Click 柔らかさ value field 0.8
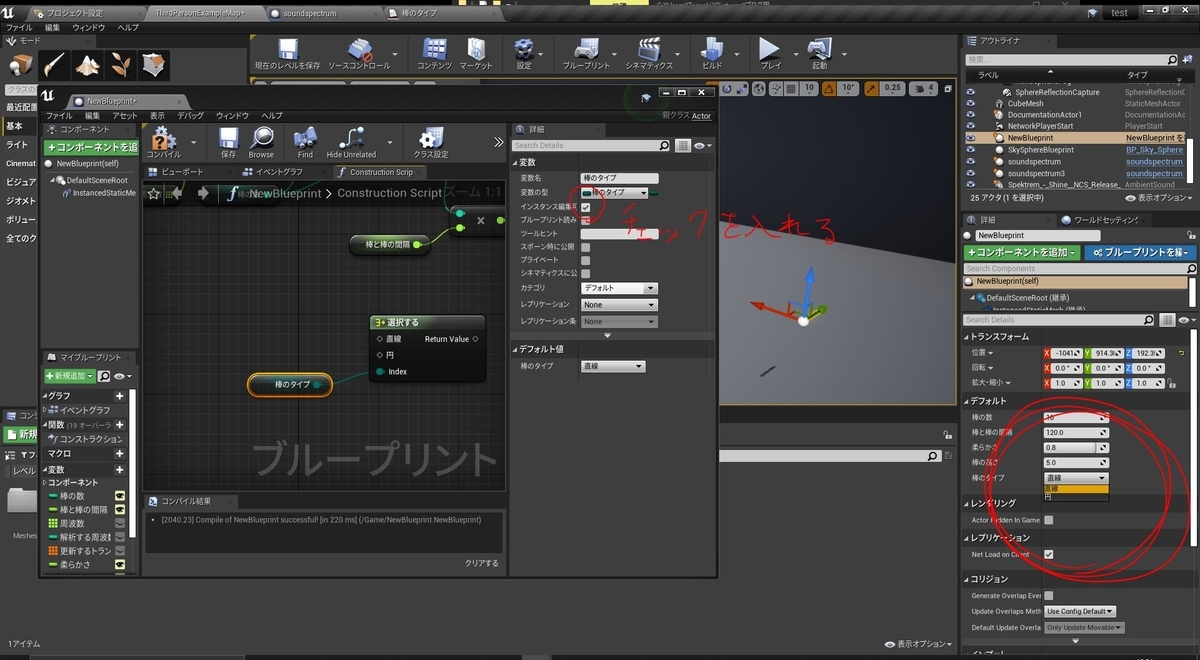Viewport: 1200px width, 660px height. [x=1076, y=447]
